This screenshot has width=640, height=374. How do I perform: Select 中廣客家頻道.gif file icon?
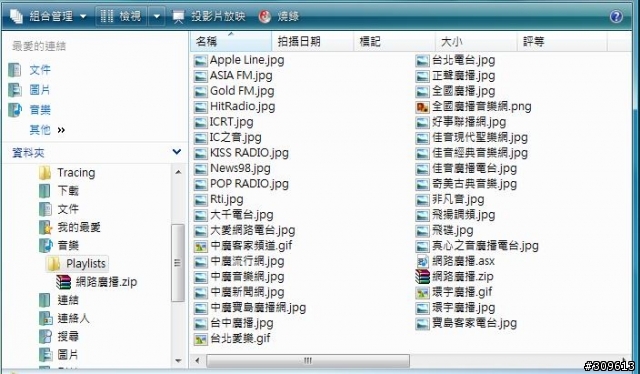(x=200, y=246)
